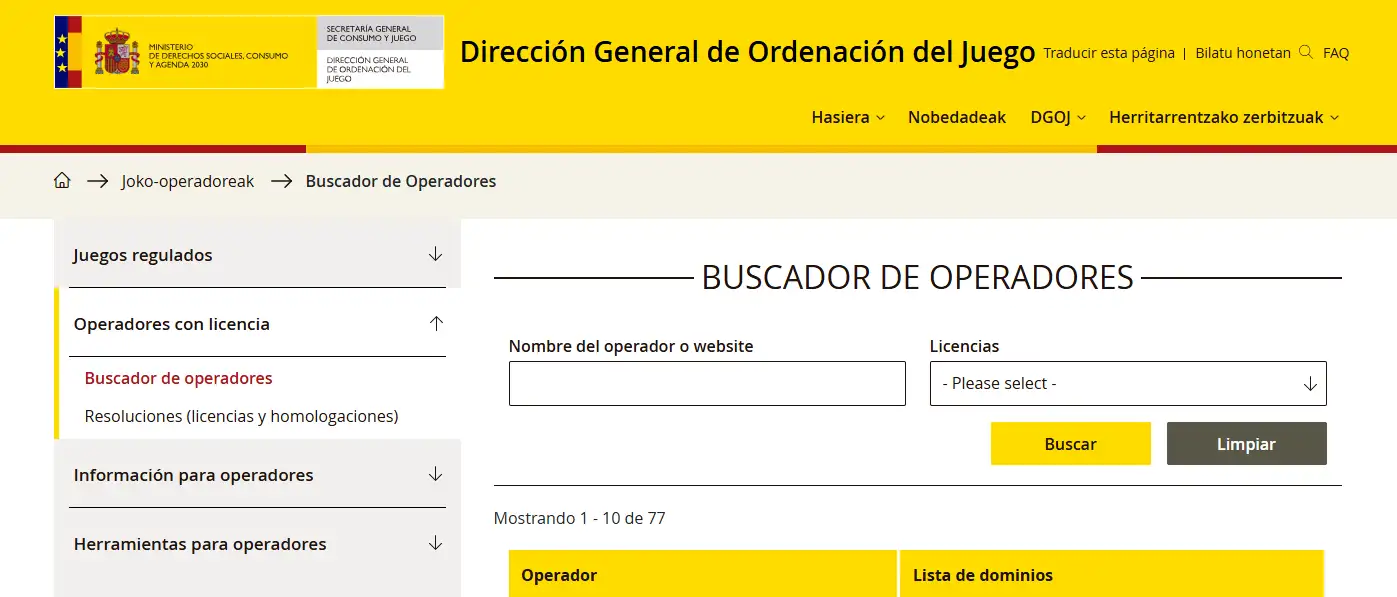
Task: Click Información para operadores sidebar label
Action: coord(194,475)
